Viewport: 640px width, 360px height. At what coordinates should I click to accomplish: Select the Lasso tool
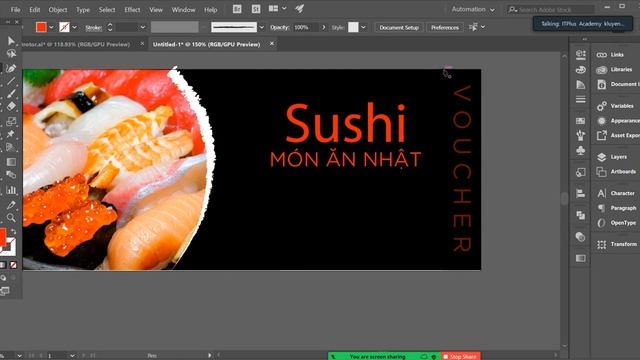(11, 53)
